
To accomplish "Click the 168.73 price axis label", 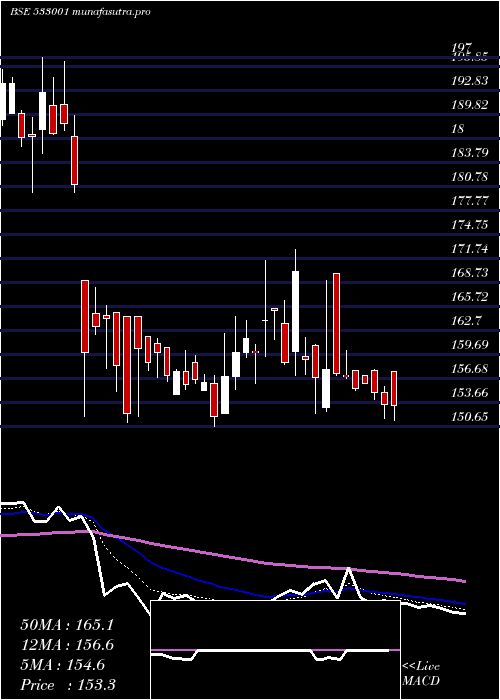I will click(x=470, y=273).
